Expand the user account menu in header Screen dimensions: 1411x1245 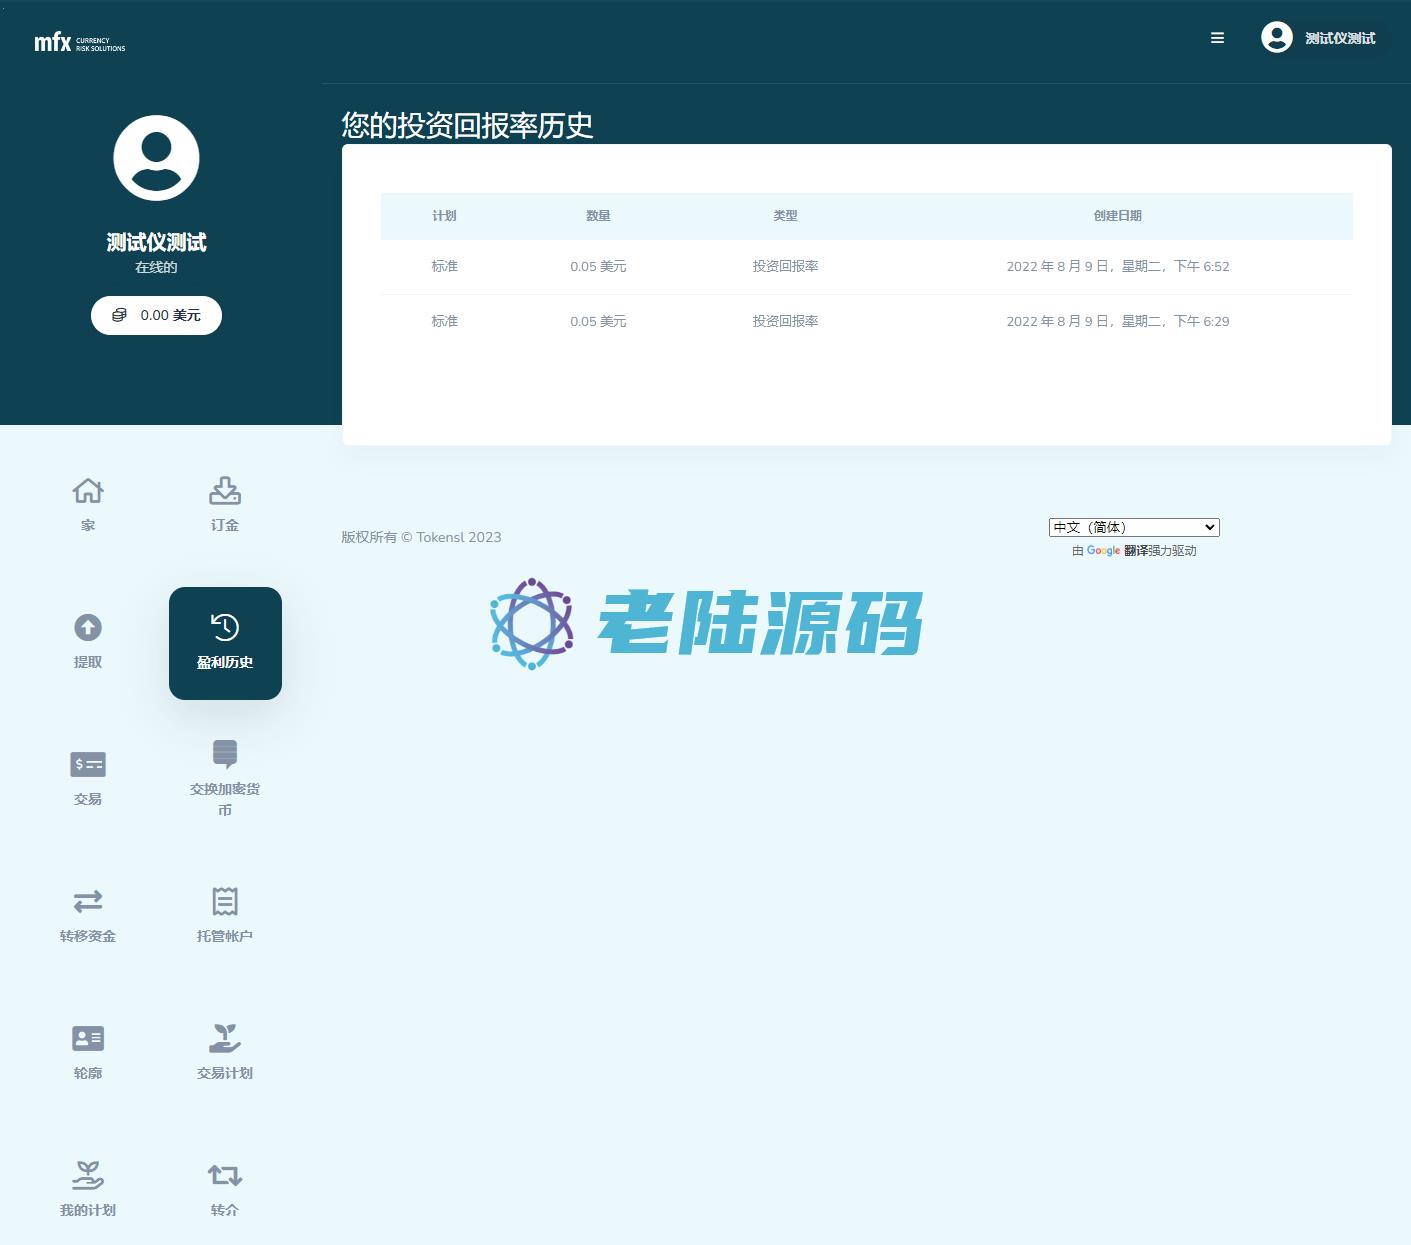click(x=1318, y=38)
